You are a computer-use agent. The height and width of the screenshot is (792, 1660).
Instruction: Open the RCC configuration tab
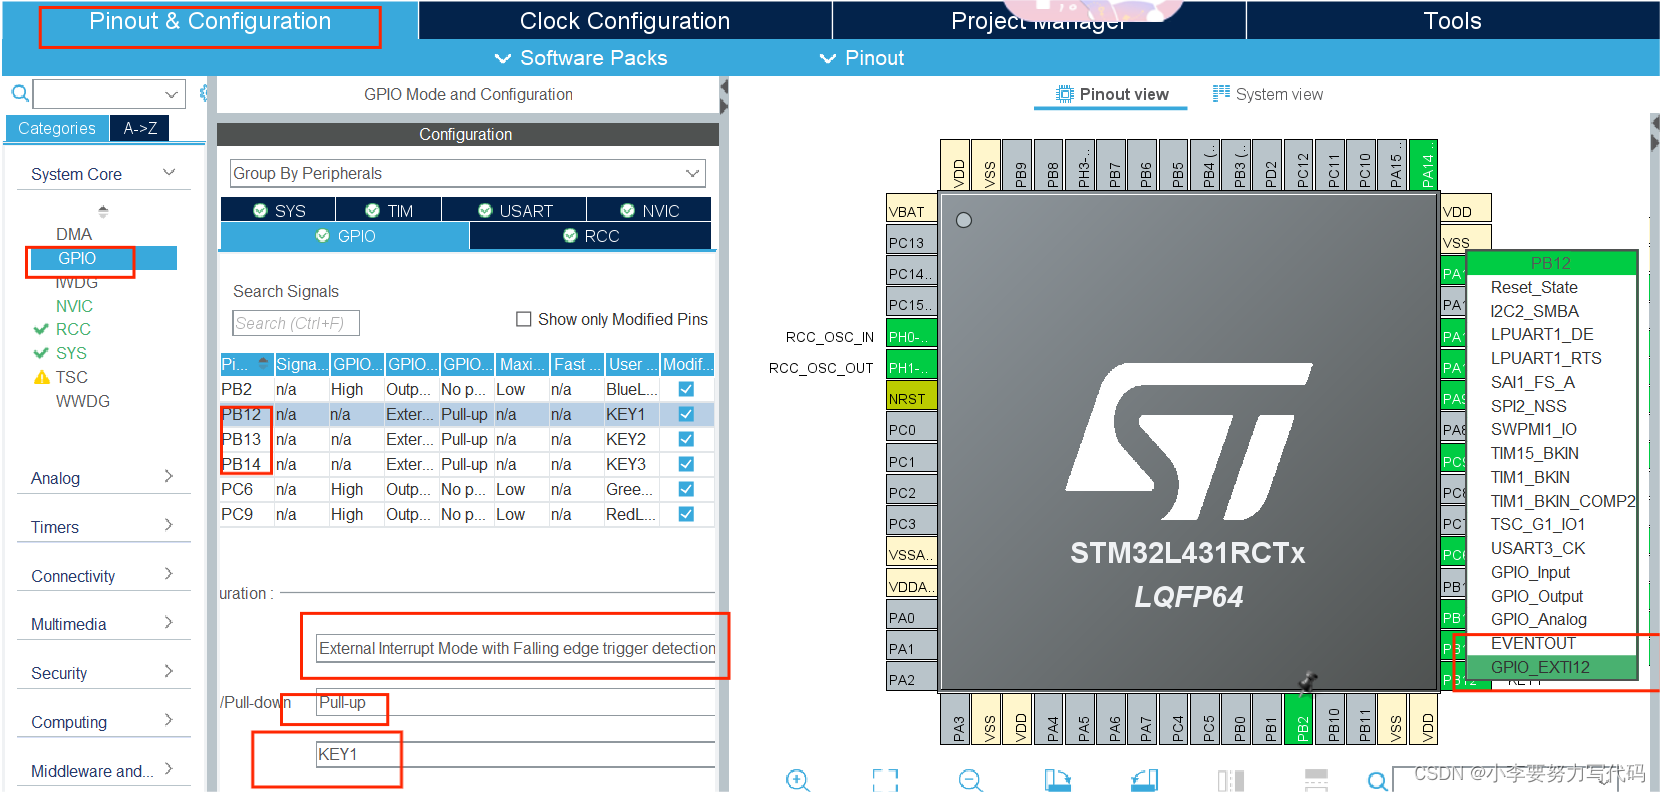tap(591, 236)
